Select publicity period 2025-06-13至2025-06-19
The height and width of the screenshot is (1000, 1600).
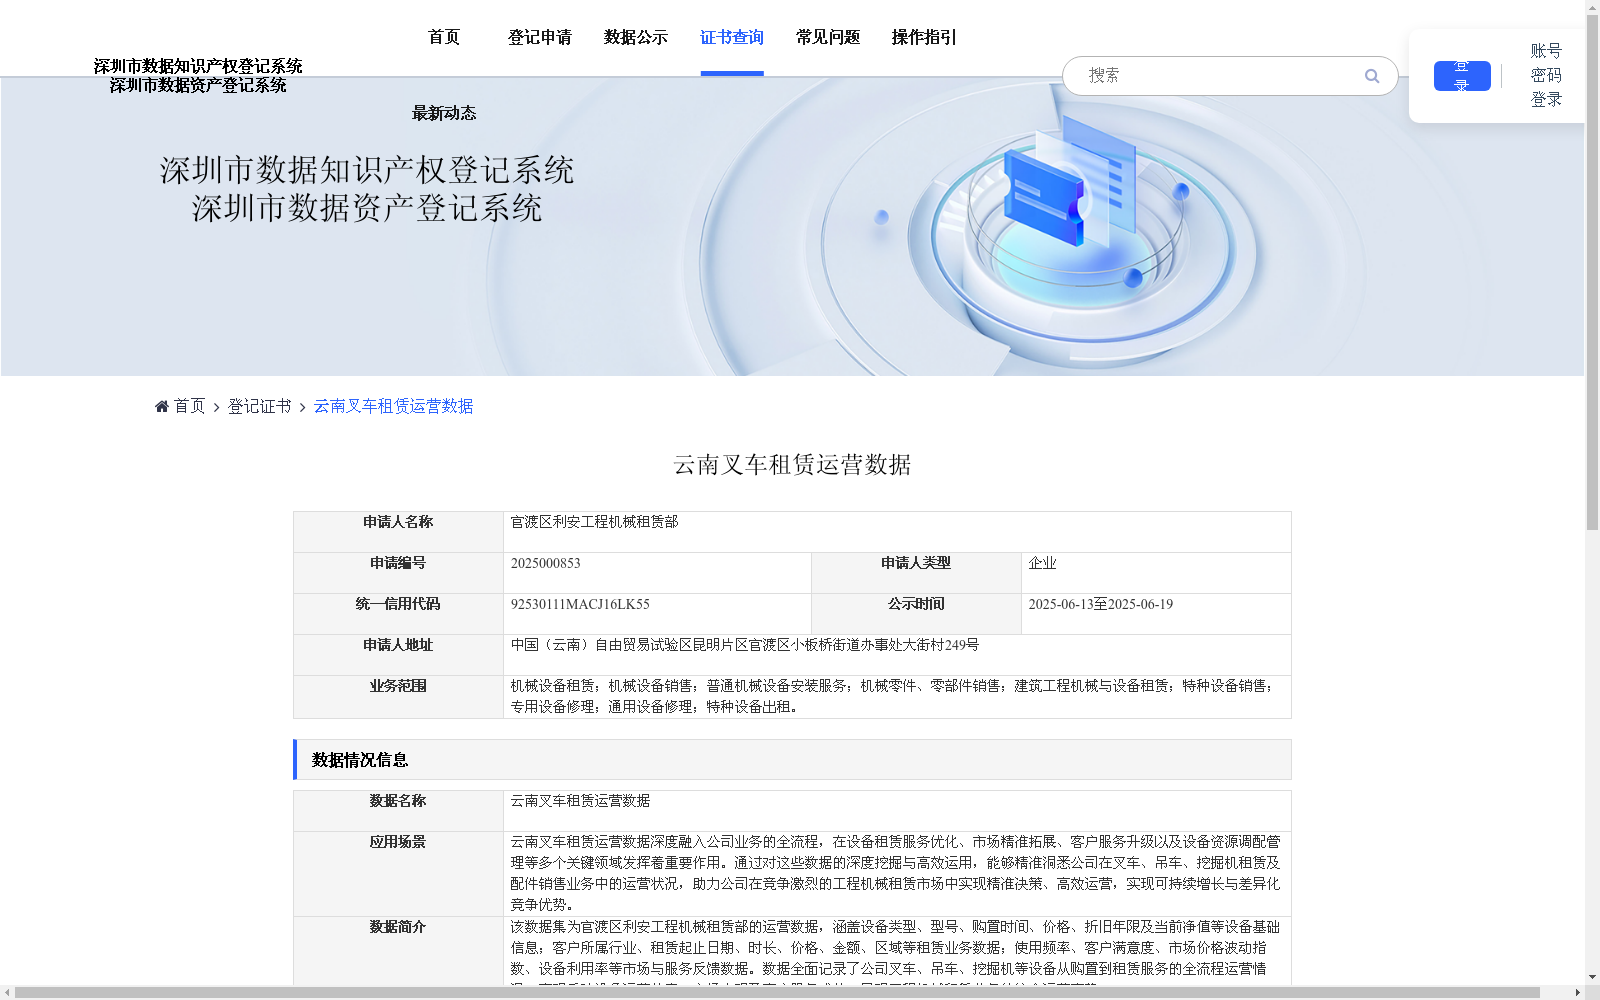pyautogui.click(x=1100, y=604)
